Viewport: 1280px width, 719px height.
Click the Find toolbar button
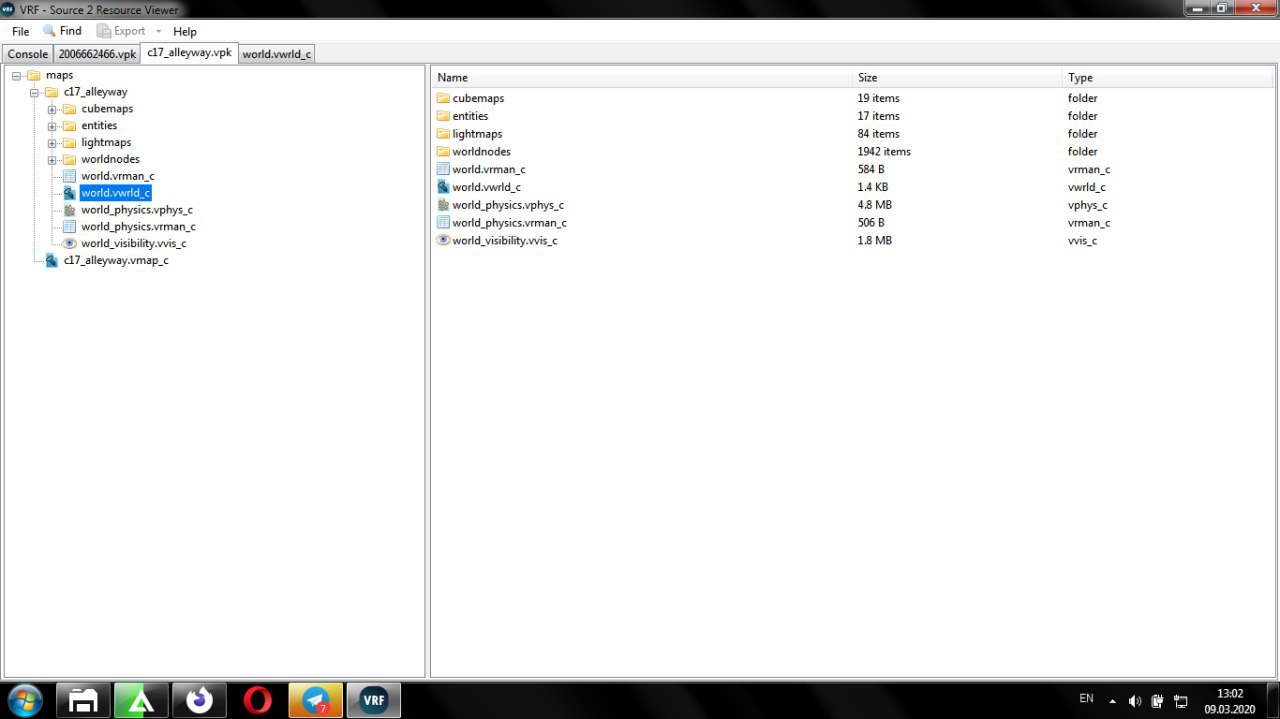point(62,31)
